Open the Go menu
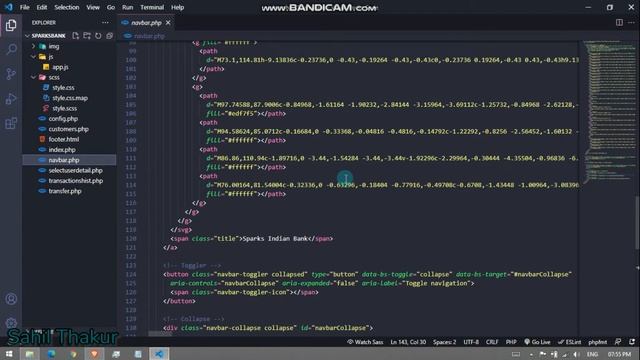640x360 pixels. [x=111, y=7]
